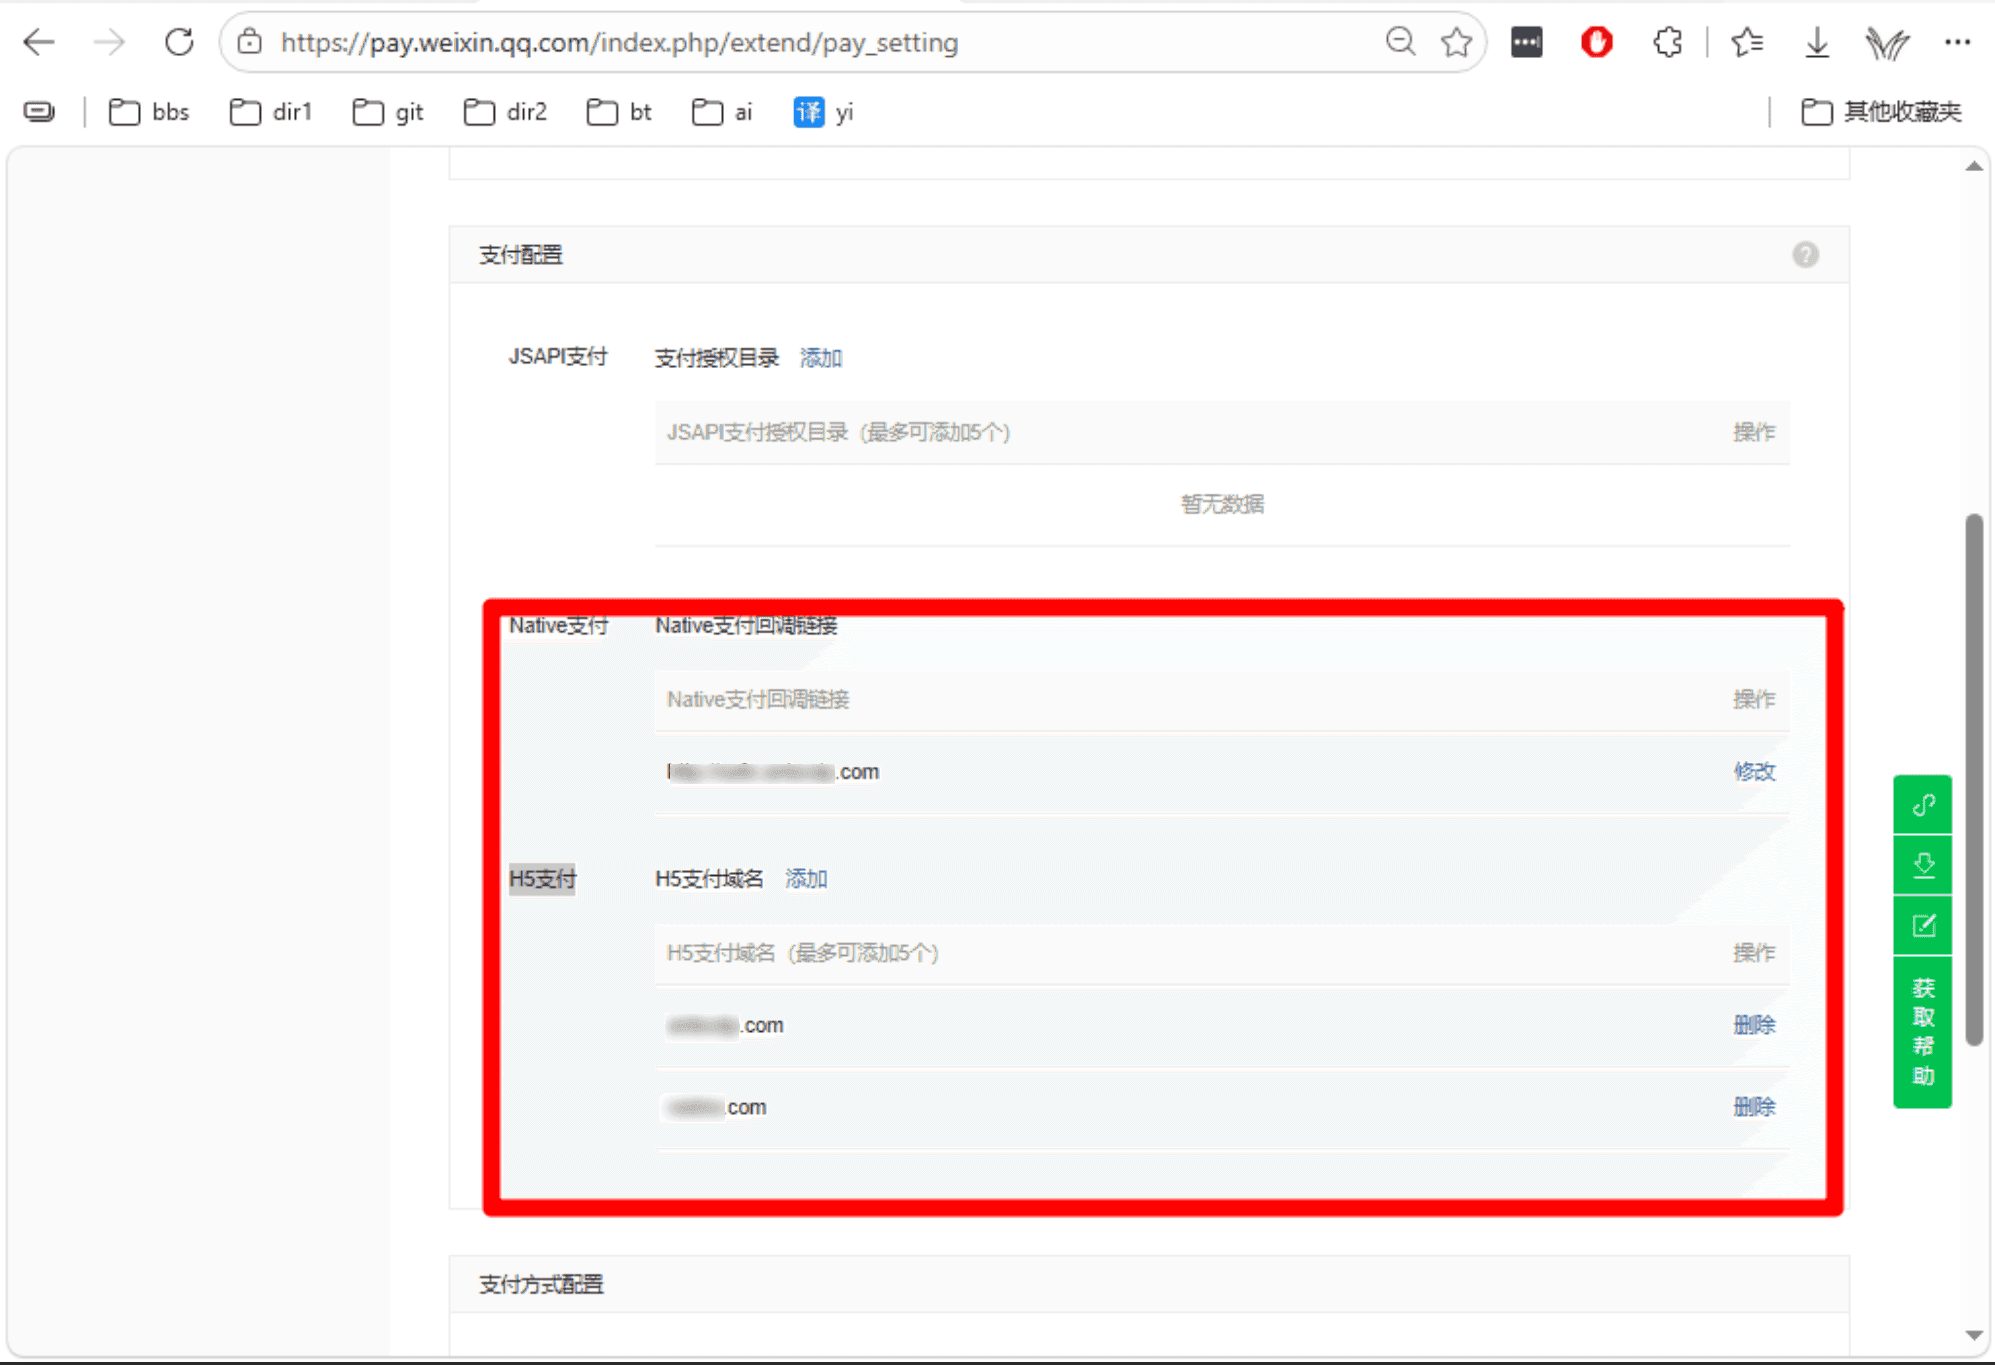Open the browser settings ellipsis menu
Viewport: 1995px width, 1365px height.
click(x=1957, y=42)
